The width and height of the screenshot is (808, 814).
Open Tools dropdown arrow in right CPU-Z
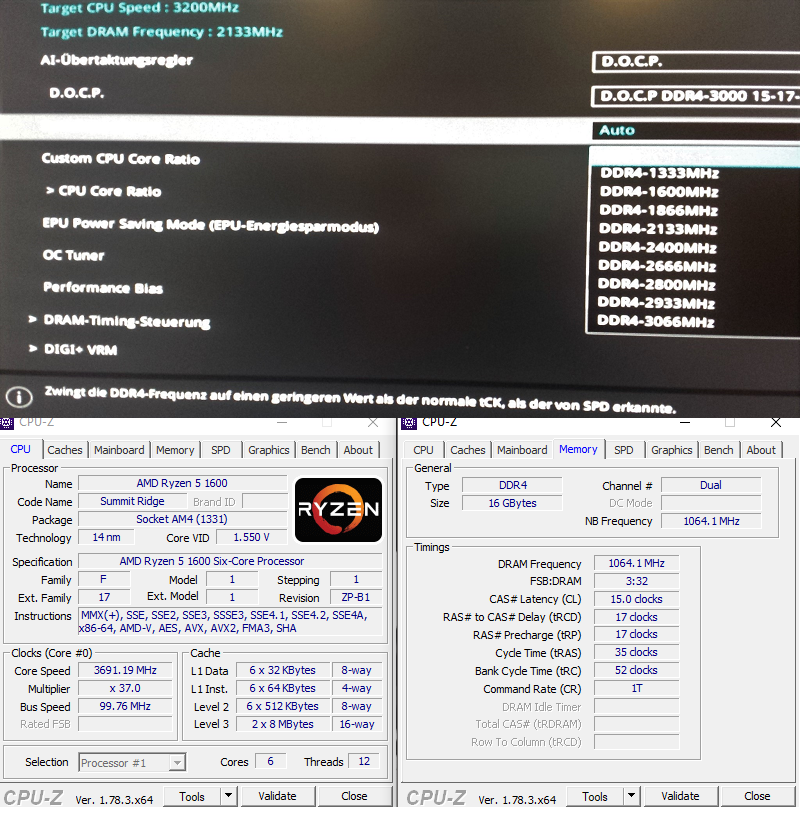(x=631, y=795)
